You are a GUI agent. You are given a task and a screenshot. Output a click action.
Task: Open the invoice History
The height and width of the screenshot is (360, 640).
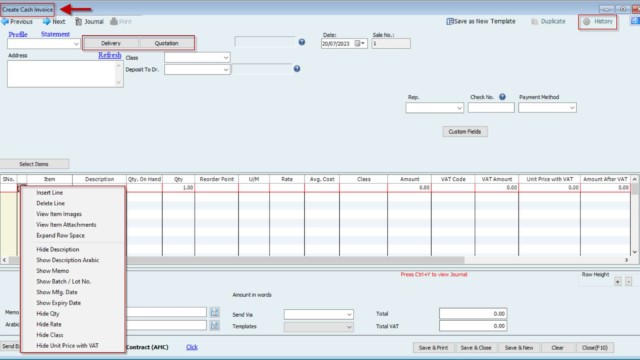(598, 22)
